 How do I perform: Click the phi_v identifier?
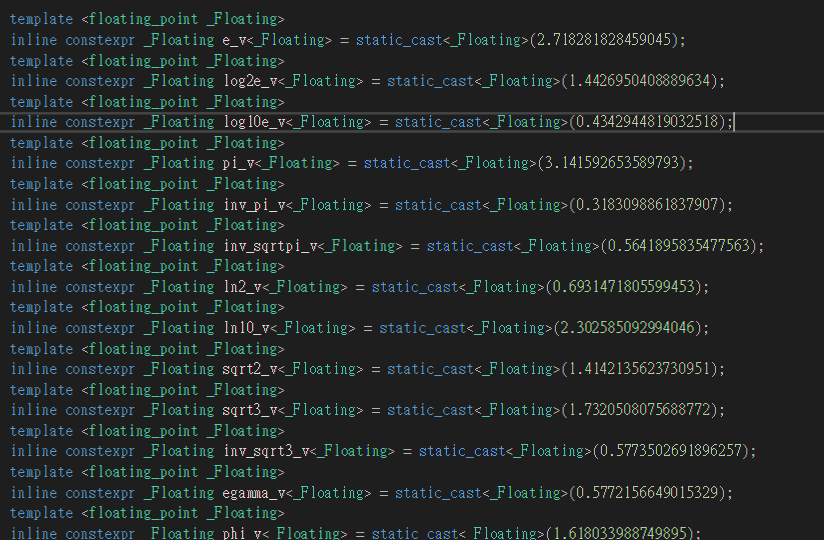[244, 533]
